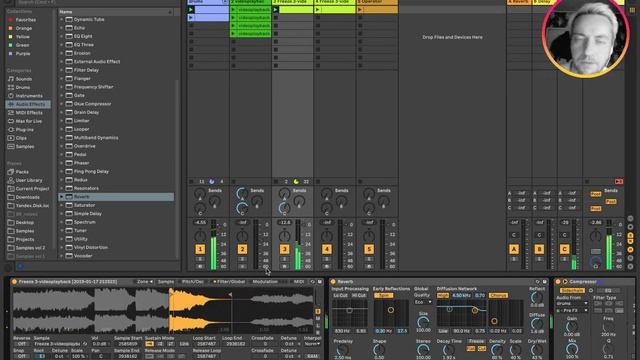Viewport: 640px width, 360px height.
Task: Expand the EQ Eight folder
Action: coord(62,36)
